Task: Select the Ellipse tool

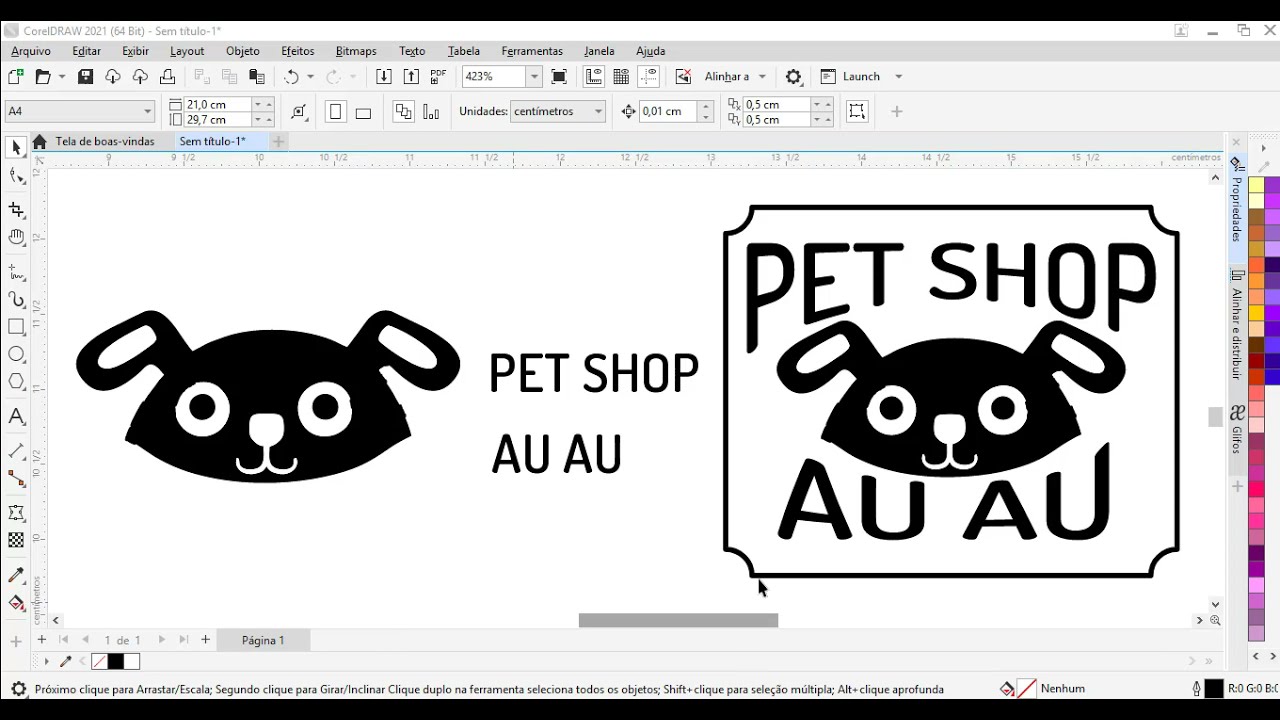Action: pos(16,354)
